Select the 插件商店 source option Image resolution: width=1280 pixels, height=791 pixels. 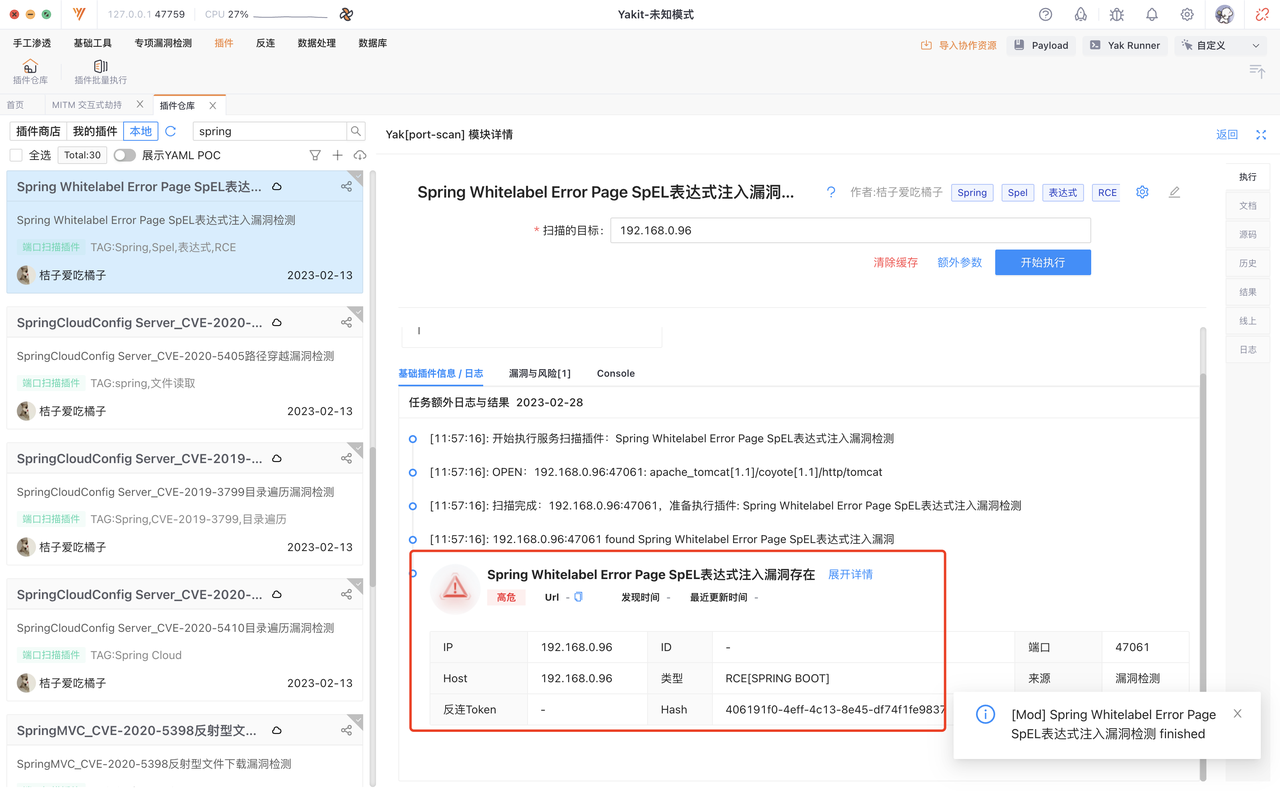pyautogui.click(x=38, y=131)
